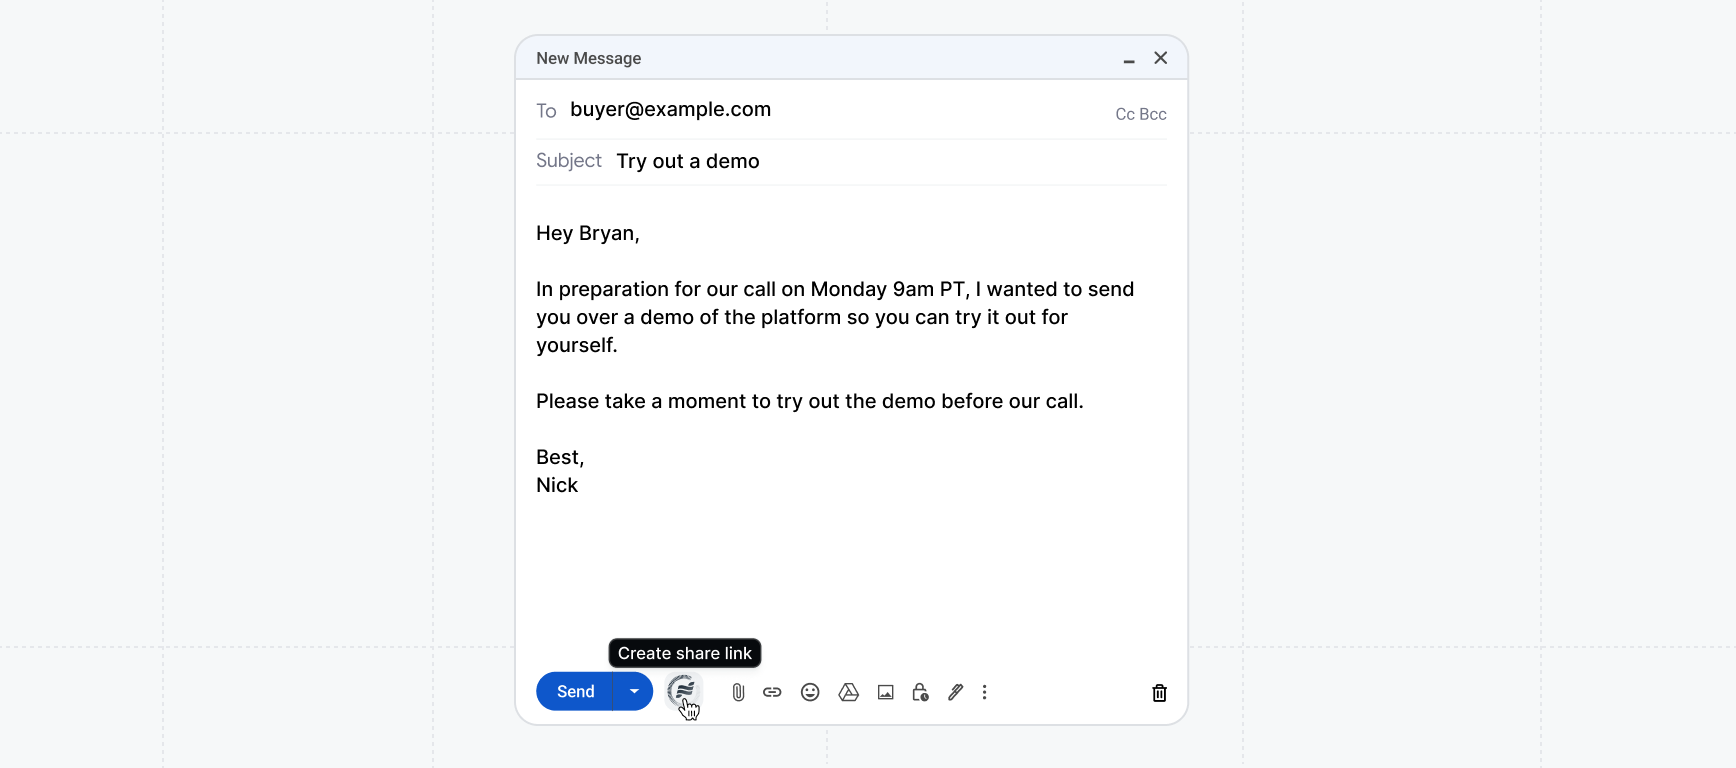Insert a link using the chain icon
The width and height of the screenshot is (1736, 768).
pos(772,692)
